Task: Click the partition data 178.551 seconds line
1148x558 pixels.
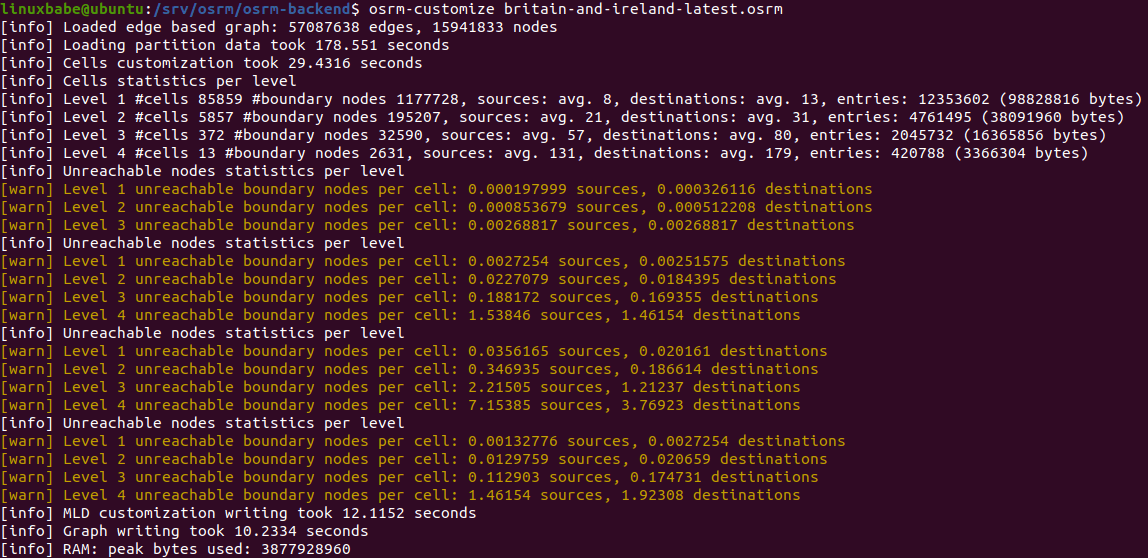Action: (x=256, y=45)
